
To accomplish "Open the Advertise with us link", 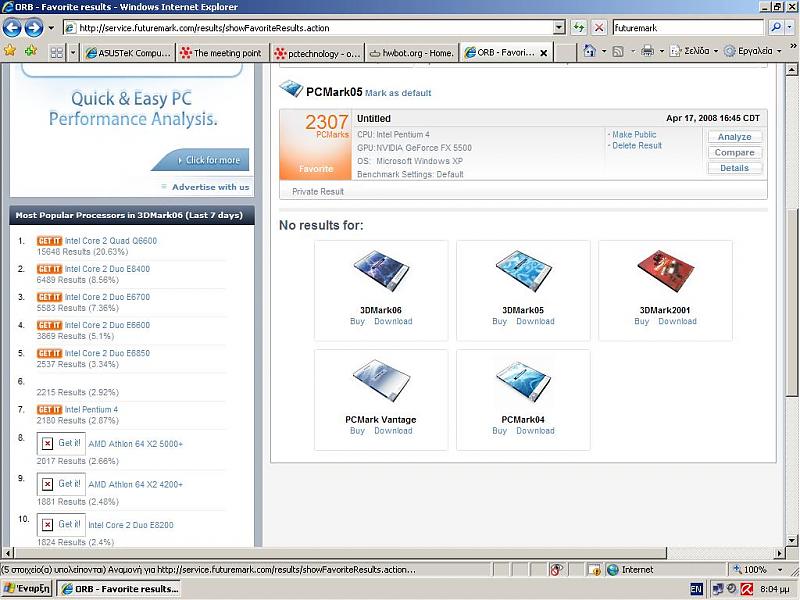I will (x=210, y=187).
